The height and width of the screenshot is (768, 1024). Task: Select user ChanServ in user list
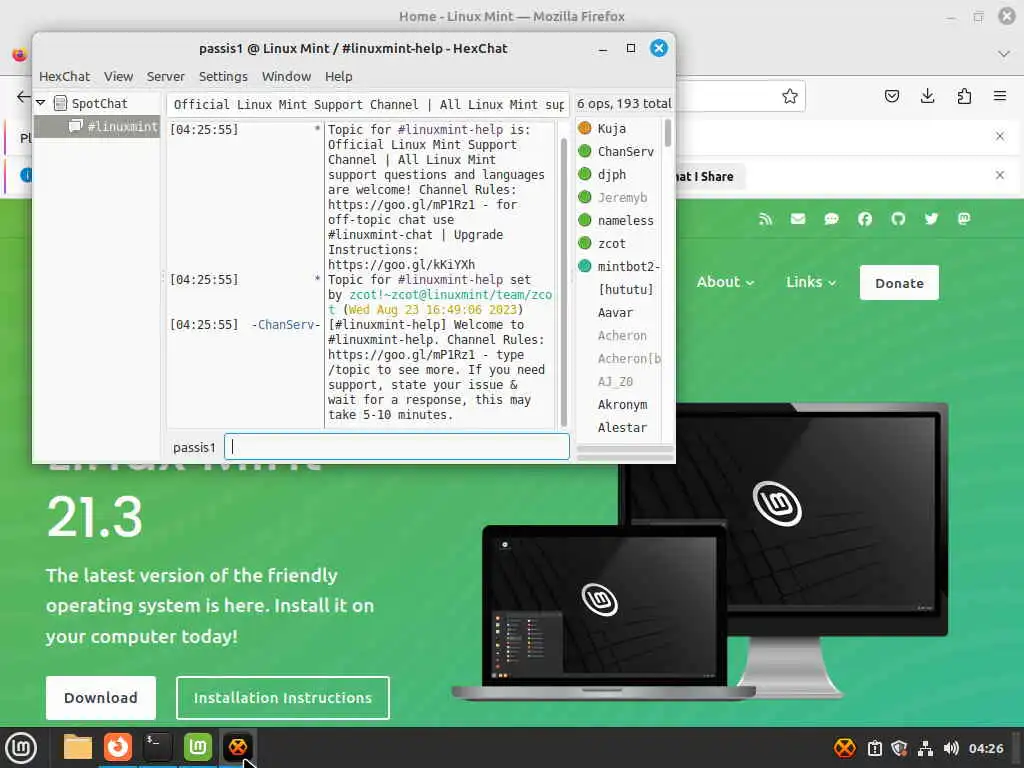point(625,152)
